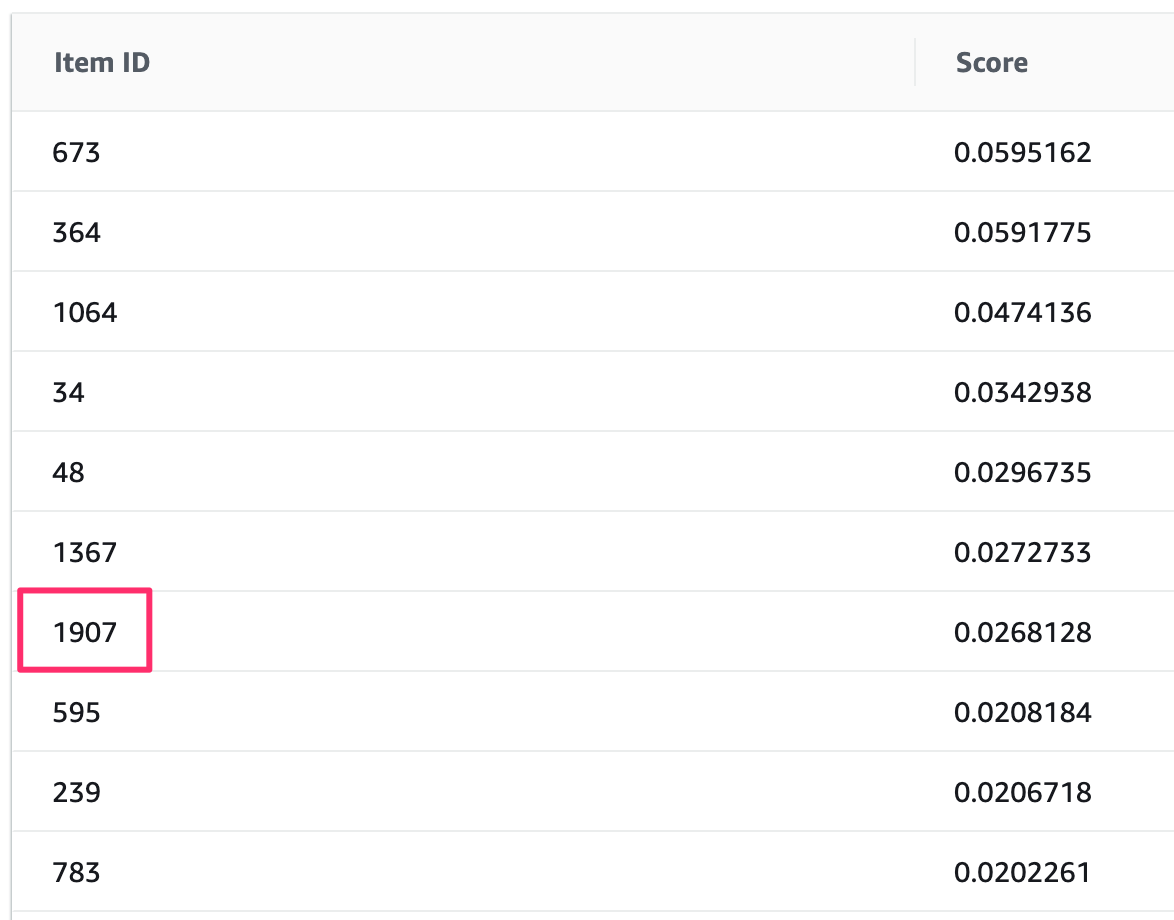Select the score 0.0591775 cell
1174x920 pixels.
[1022, 233]
